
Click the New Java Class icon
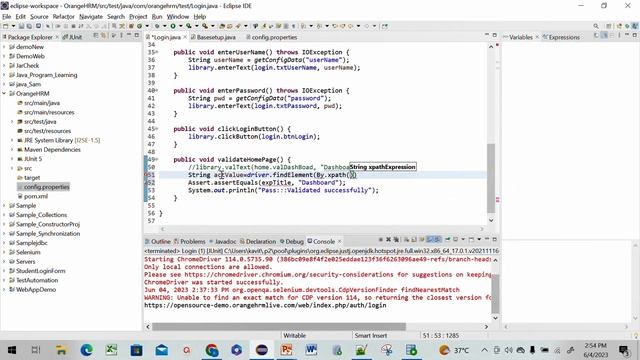pyautogui.click(x=139, y=26)
